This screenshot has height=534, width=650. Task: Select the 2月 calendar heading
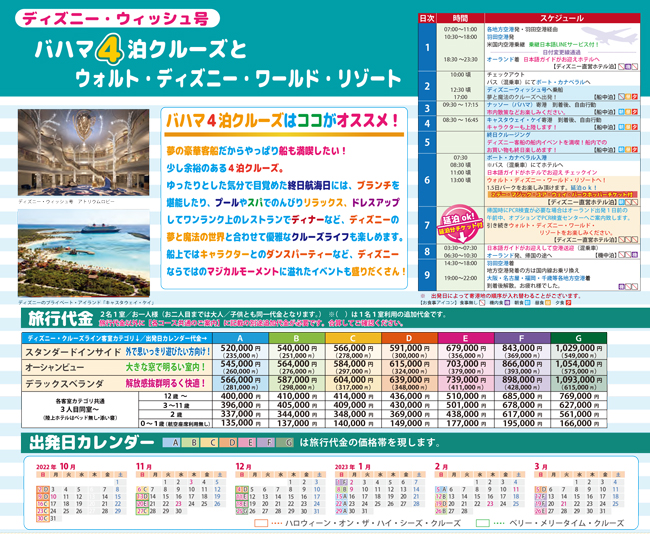pos(442,466)
